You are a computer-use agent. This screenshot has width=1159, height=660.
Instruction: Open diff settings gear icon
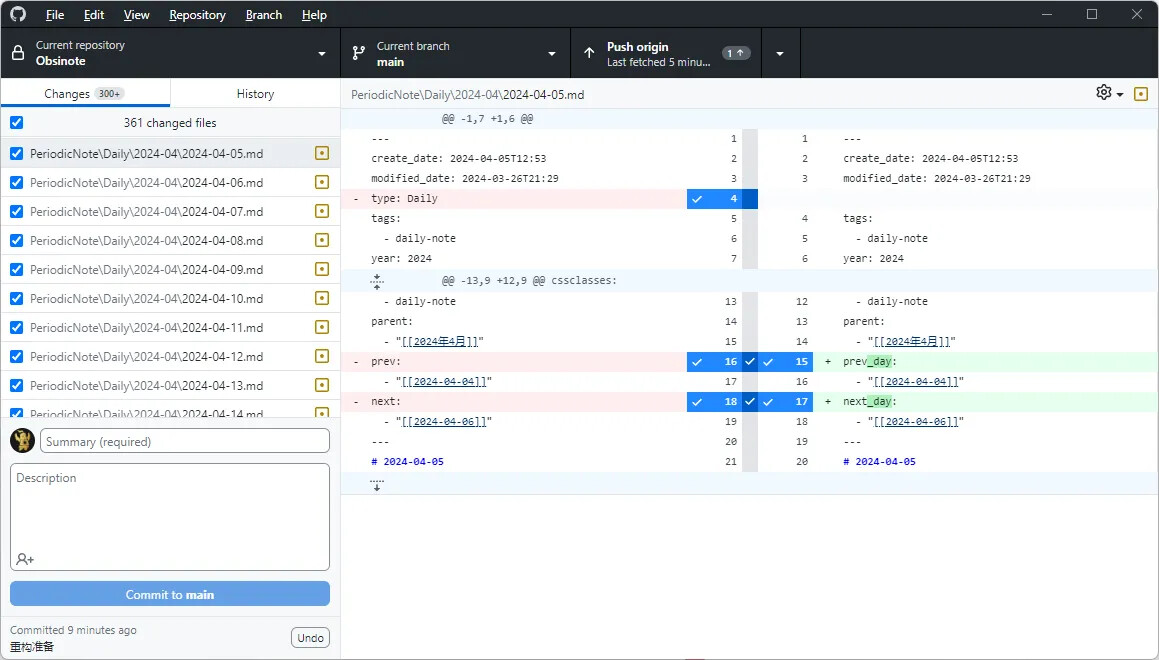point(1104,93)
